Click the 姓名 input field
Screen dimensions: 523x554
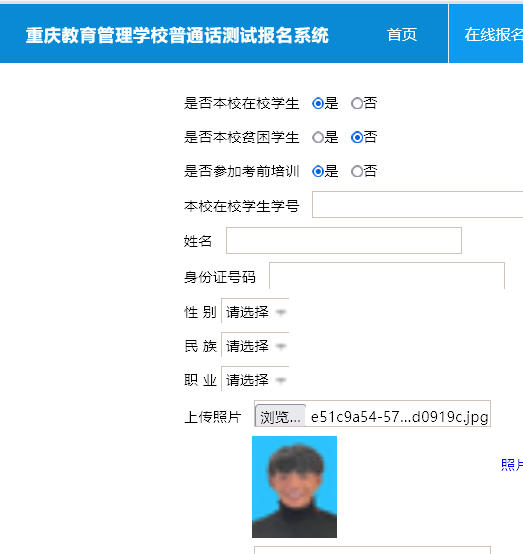pyautogui.click(x=344, y=240)
